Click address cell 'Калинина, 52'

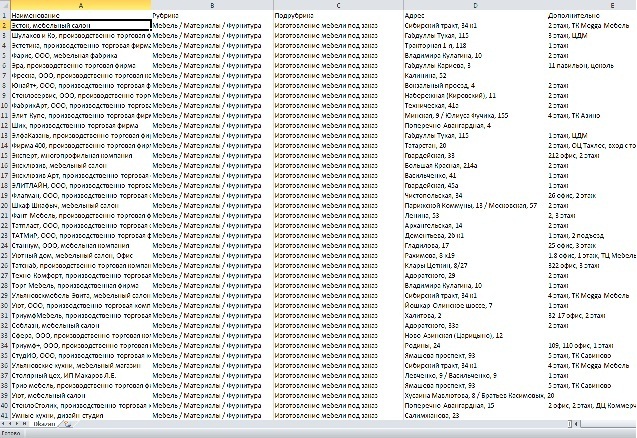pyautogui.click(x=475, y=75)
